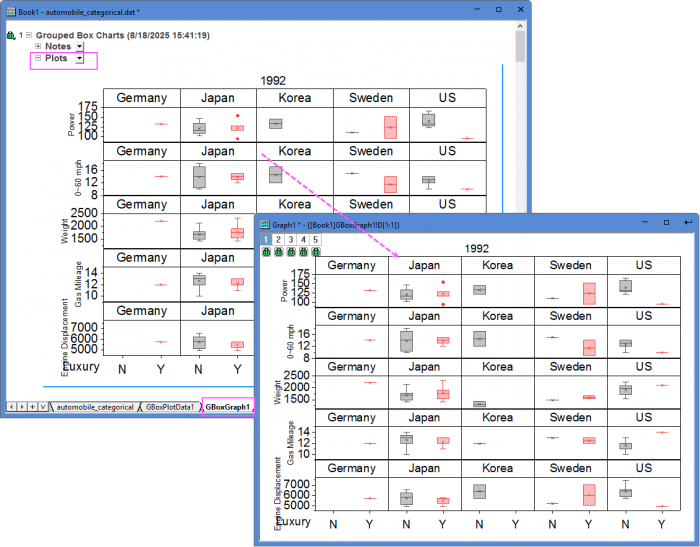Viewport: 700px width, 547px height.
Task: Click the Graph1 window title icon
Action: (264, 225)
